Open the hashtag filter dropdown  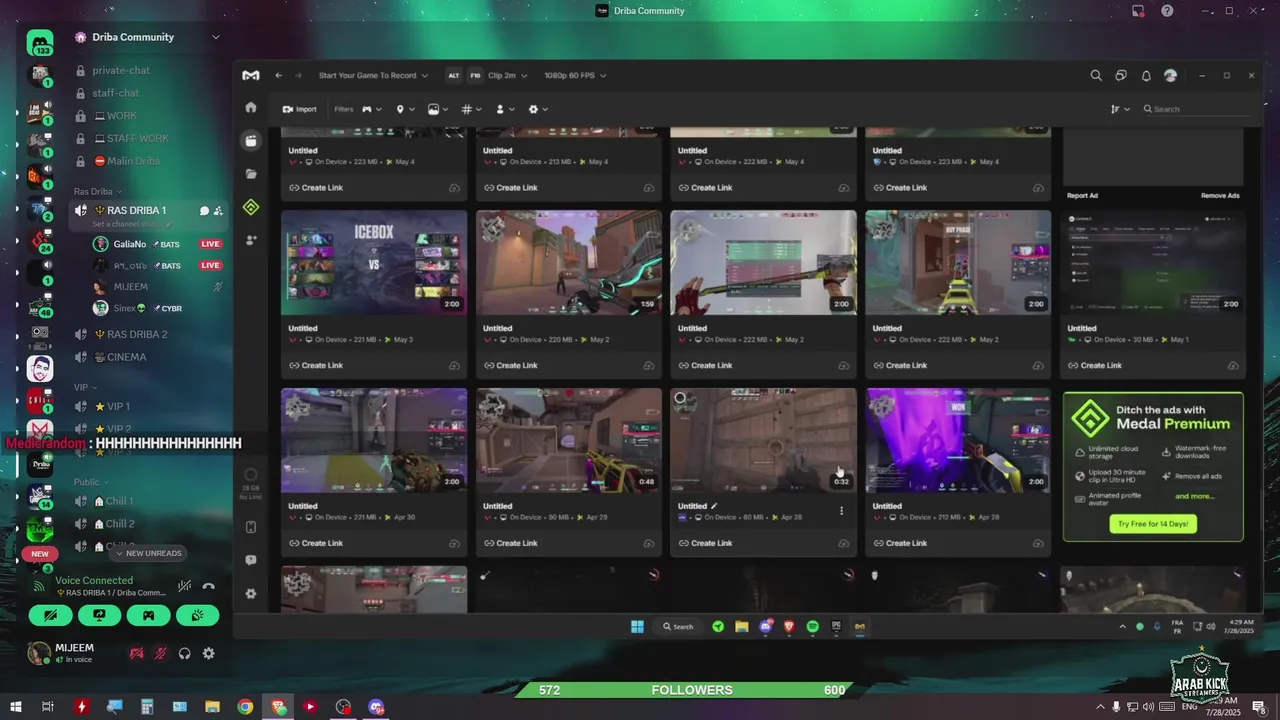point(472,109)
